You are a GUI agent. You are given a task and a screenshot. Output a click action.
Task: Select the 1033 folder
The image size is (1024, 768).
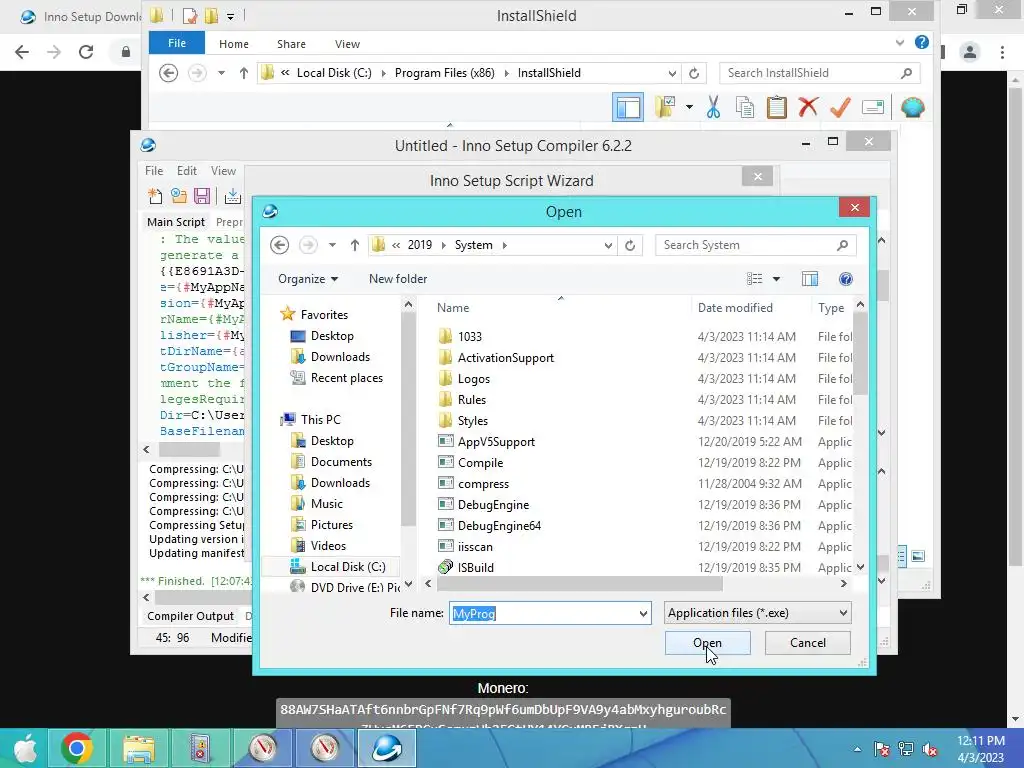(x=470, y=336)
